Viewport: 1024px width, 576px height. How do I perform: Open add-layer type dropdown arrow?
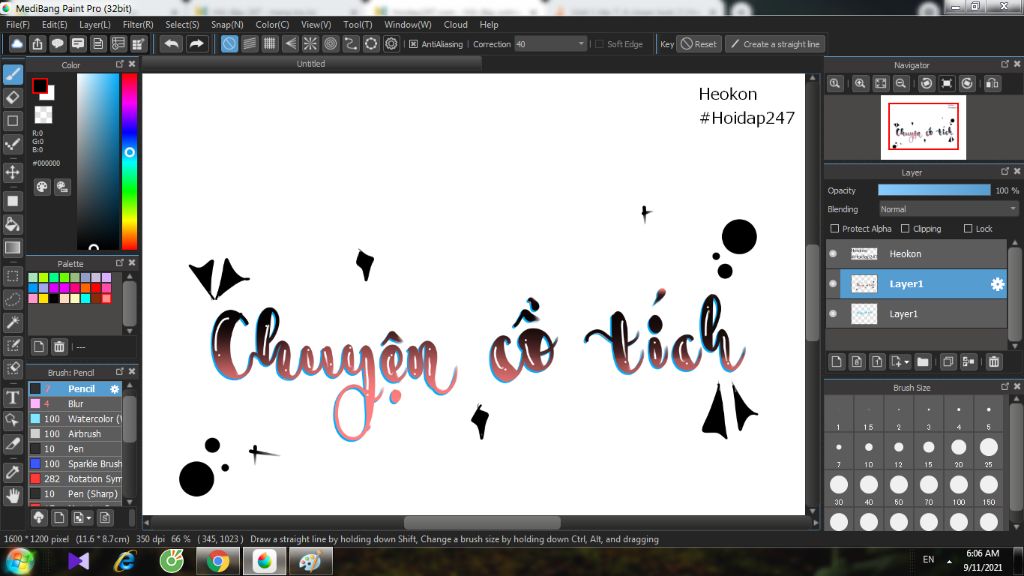(906, 362)
